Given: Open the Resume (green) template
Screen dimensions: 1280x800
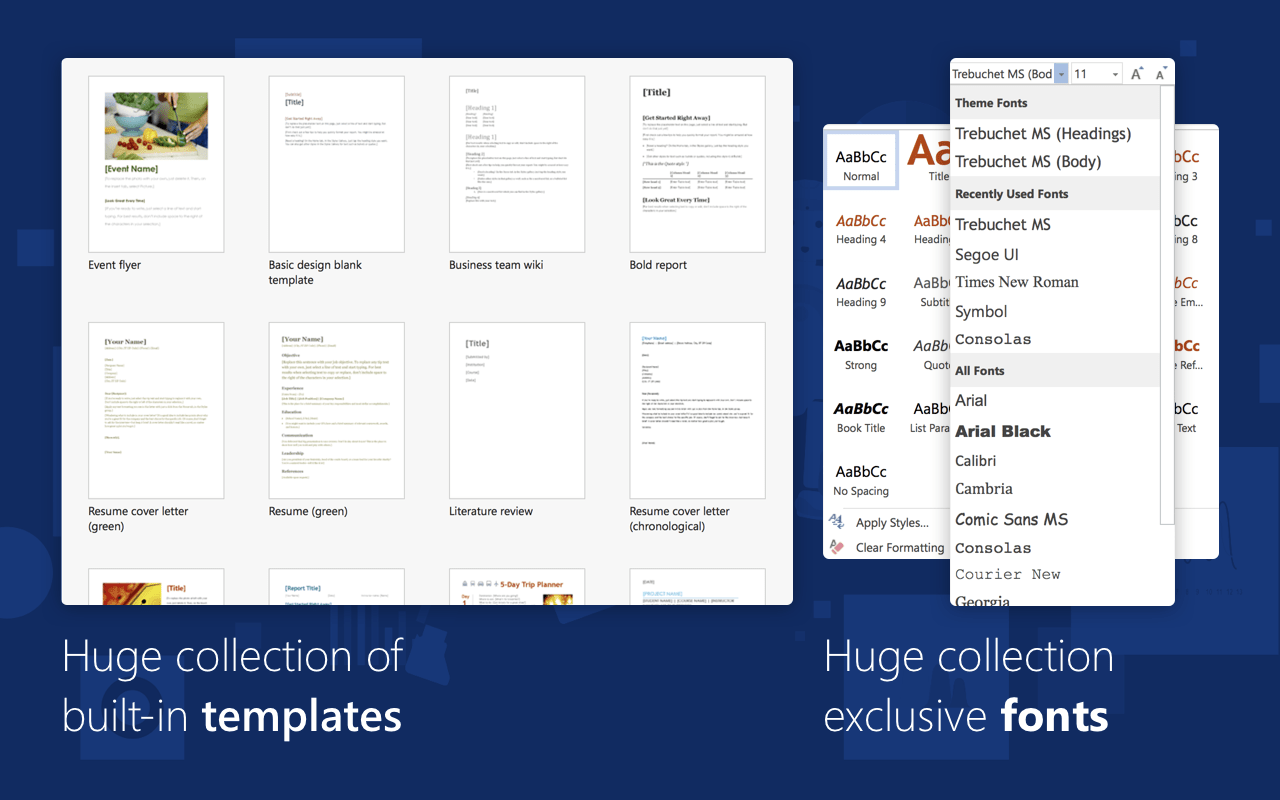Looking at the screenshot, I should coord(336,410).
